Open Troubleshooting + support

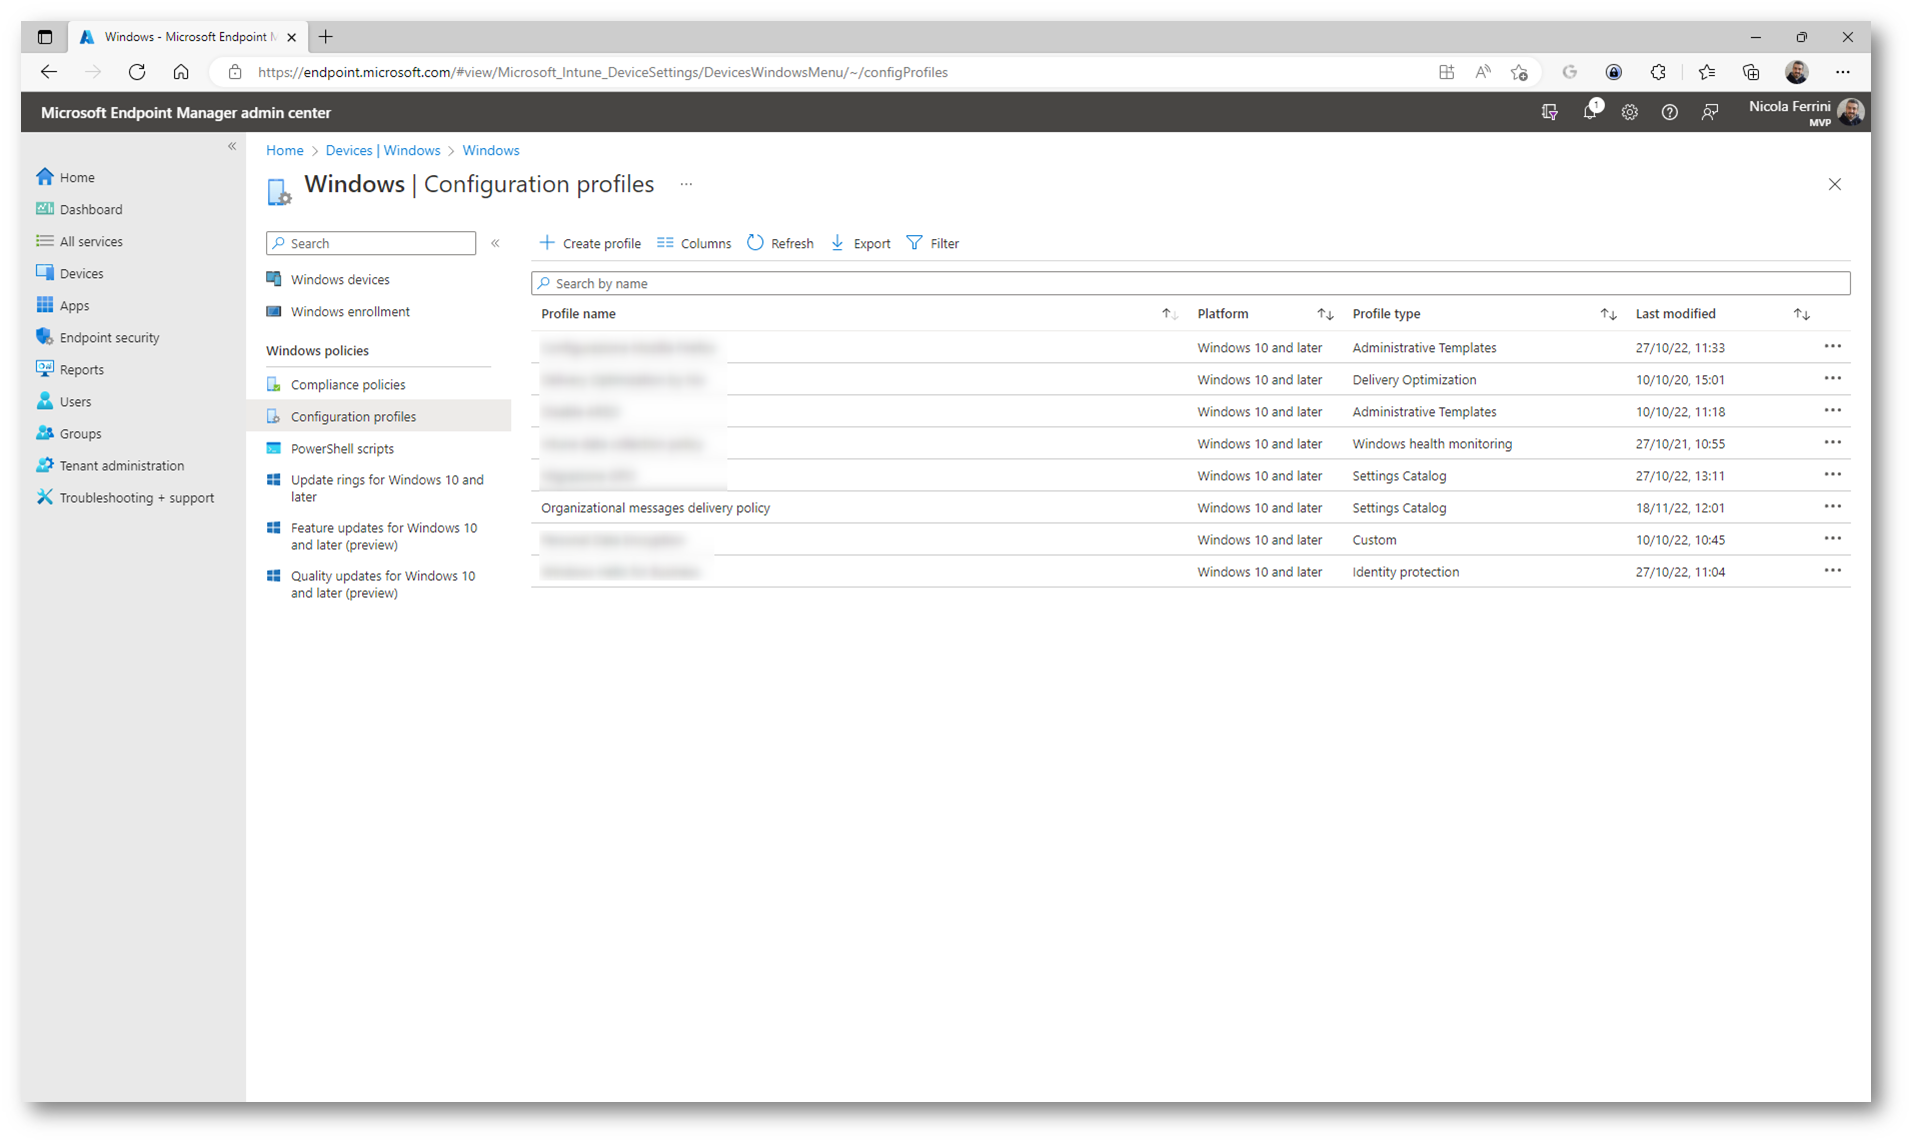125,497
